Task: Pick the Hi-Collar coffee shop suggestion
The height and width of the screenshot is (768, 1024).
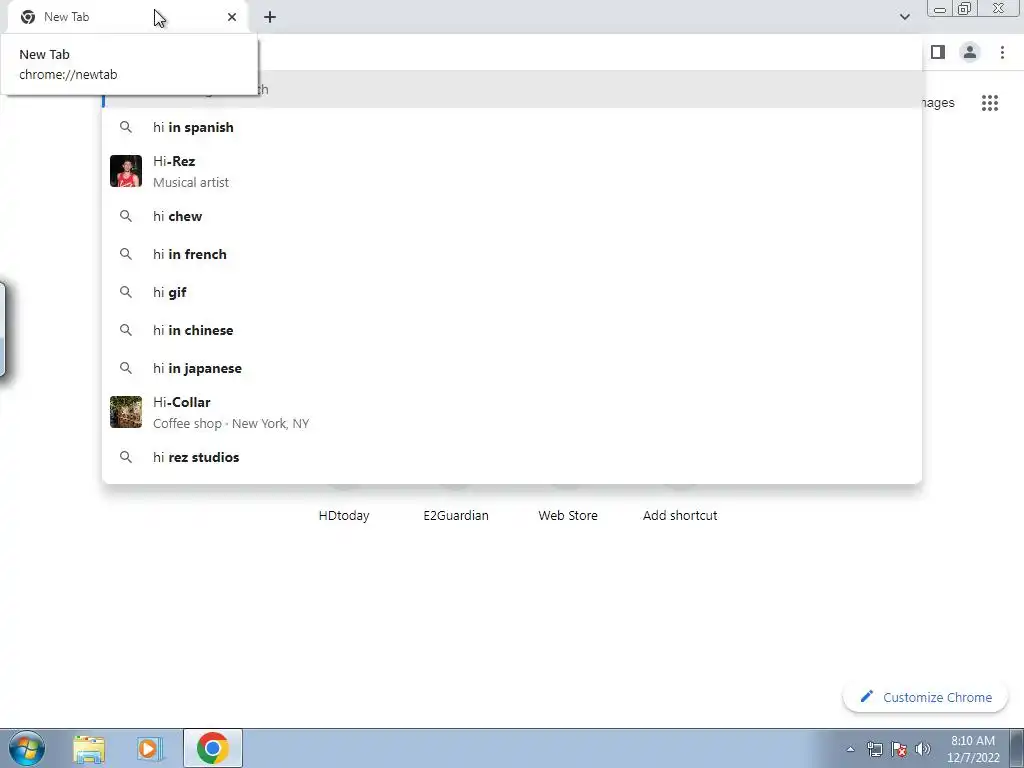Action: pos(512,412)
